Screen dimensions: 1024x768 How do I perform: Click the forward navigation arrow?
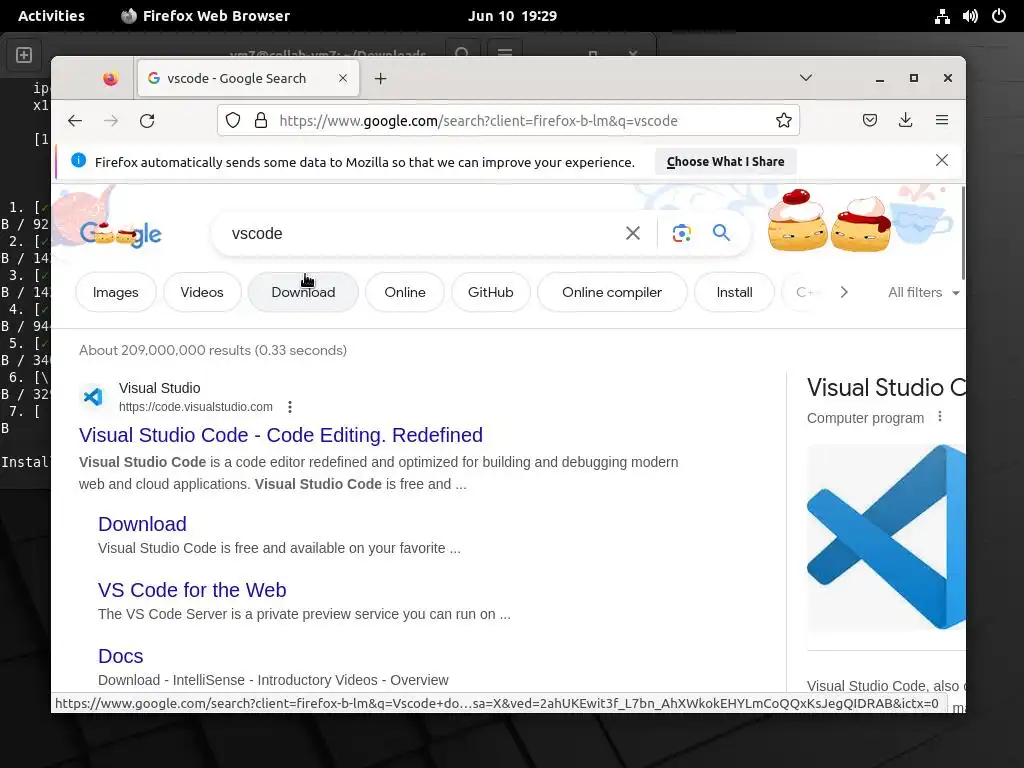point(111,121)
